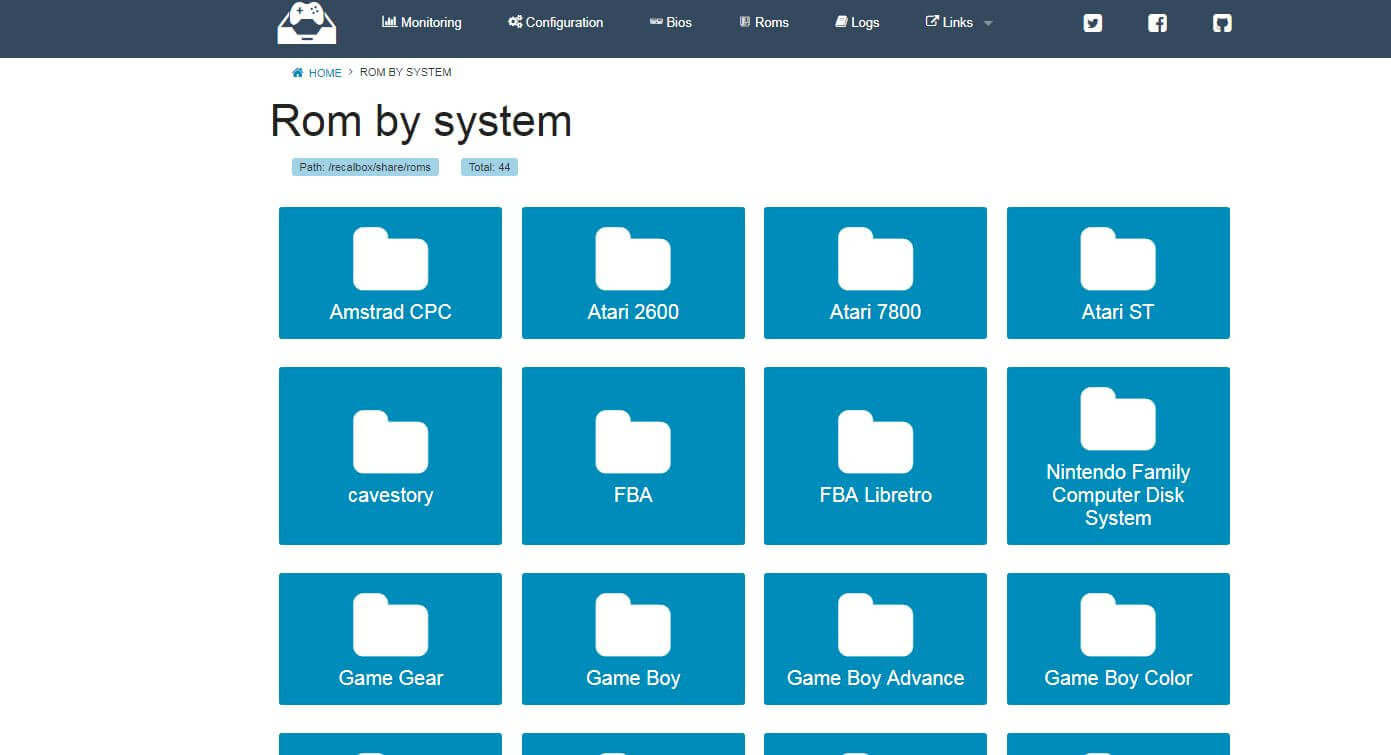Open the Amstrad CPC label link
The image size is (1391, 755).
[x=390, y=312]
